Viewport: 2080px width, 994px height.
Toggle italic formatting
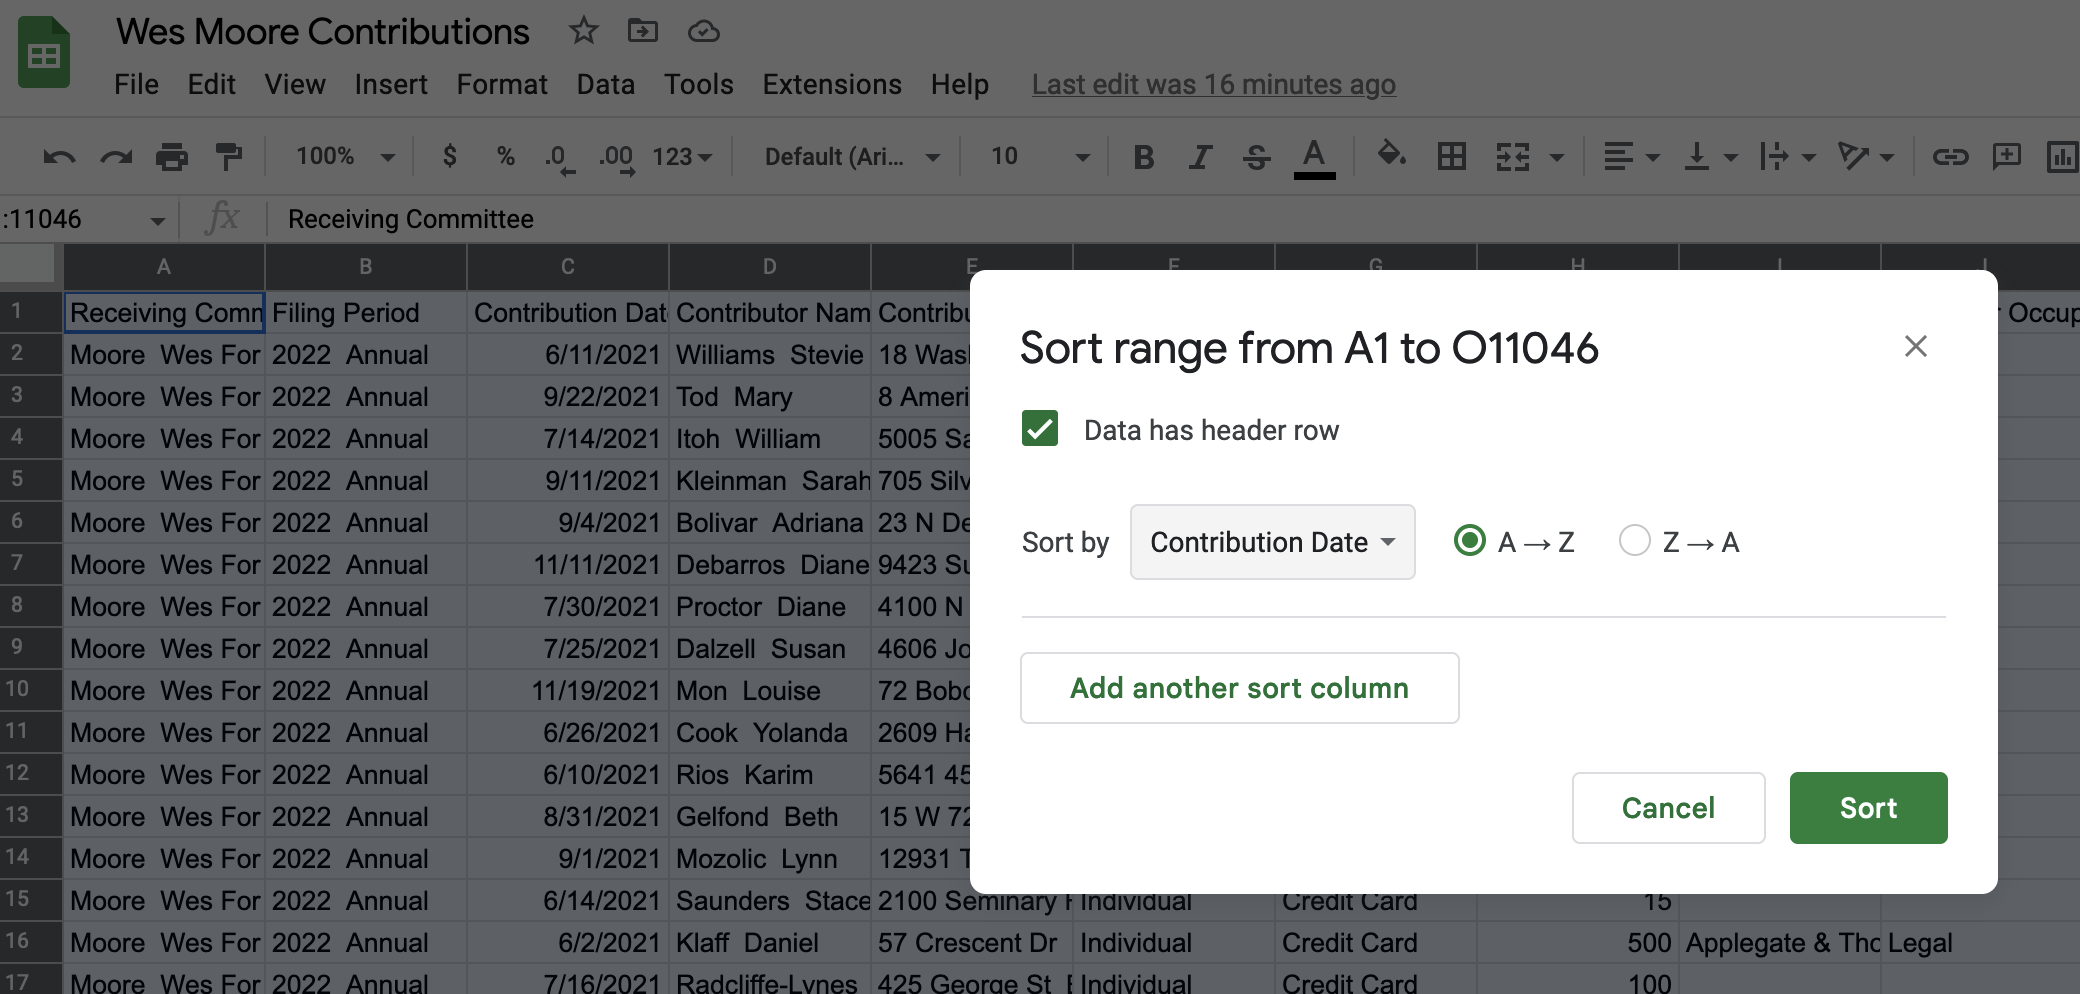(1200, 157)
